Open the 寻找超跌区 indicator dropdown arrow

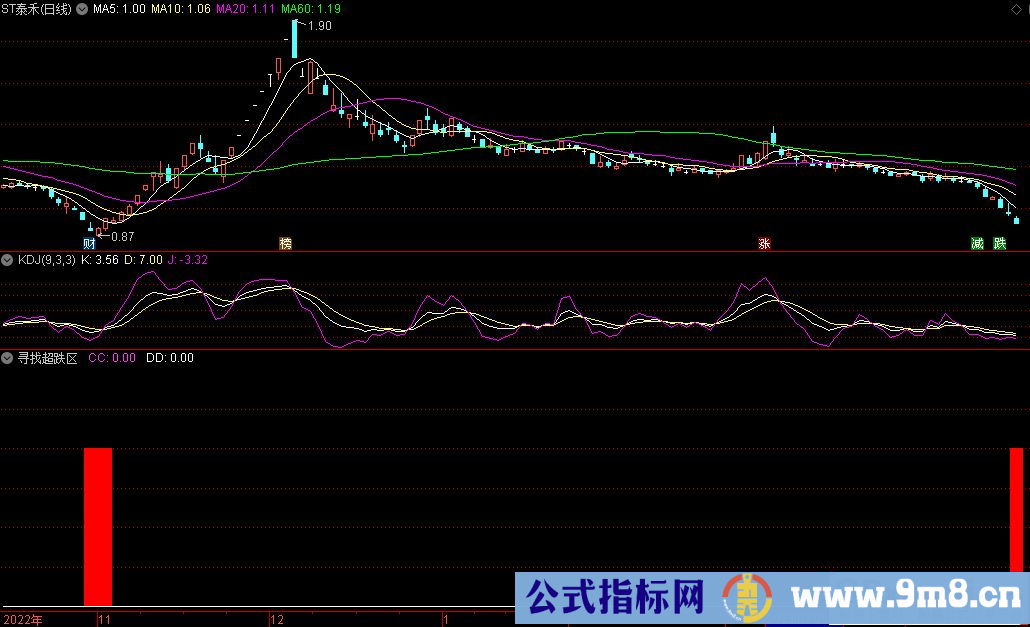pos(7,358)
